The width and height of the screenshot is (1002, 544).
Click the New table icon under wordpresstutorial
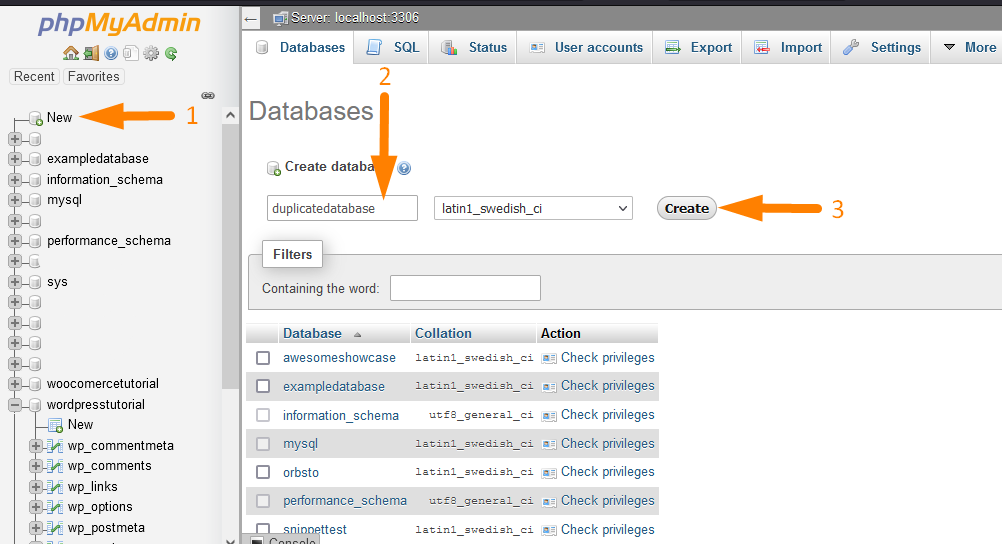tap(56, 425)
